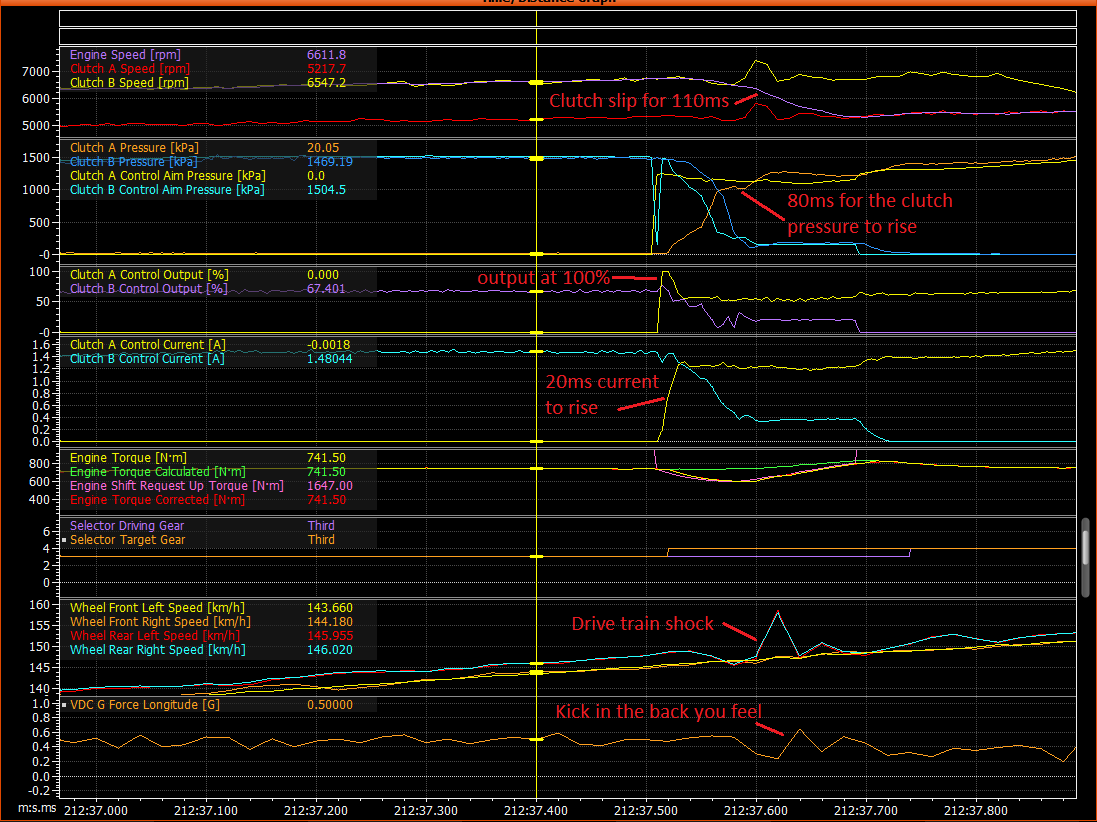Viewport: 1097px width, 822px height.
Task: Click the 212:37.400 time axis label
Action: pos(537,806)
